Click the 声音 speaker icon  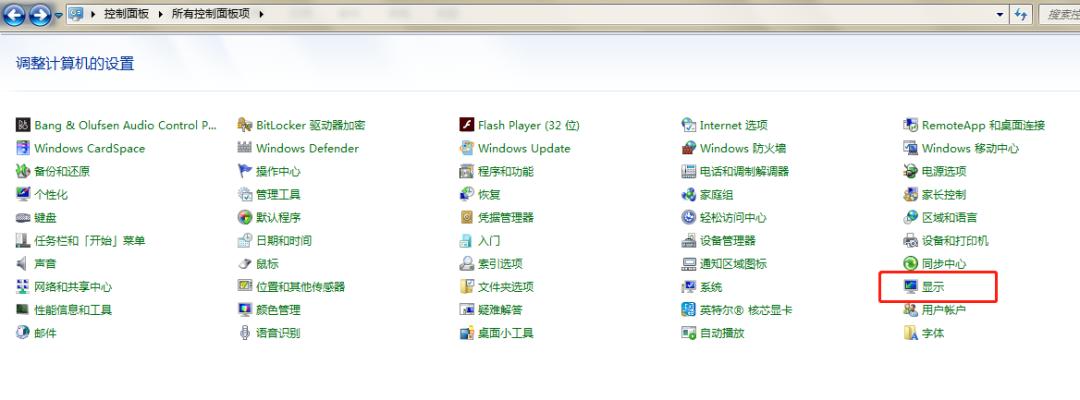coord(23,264)
